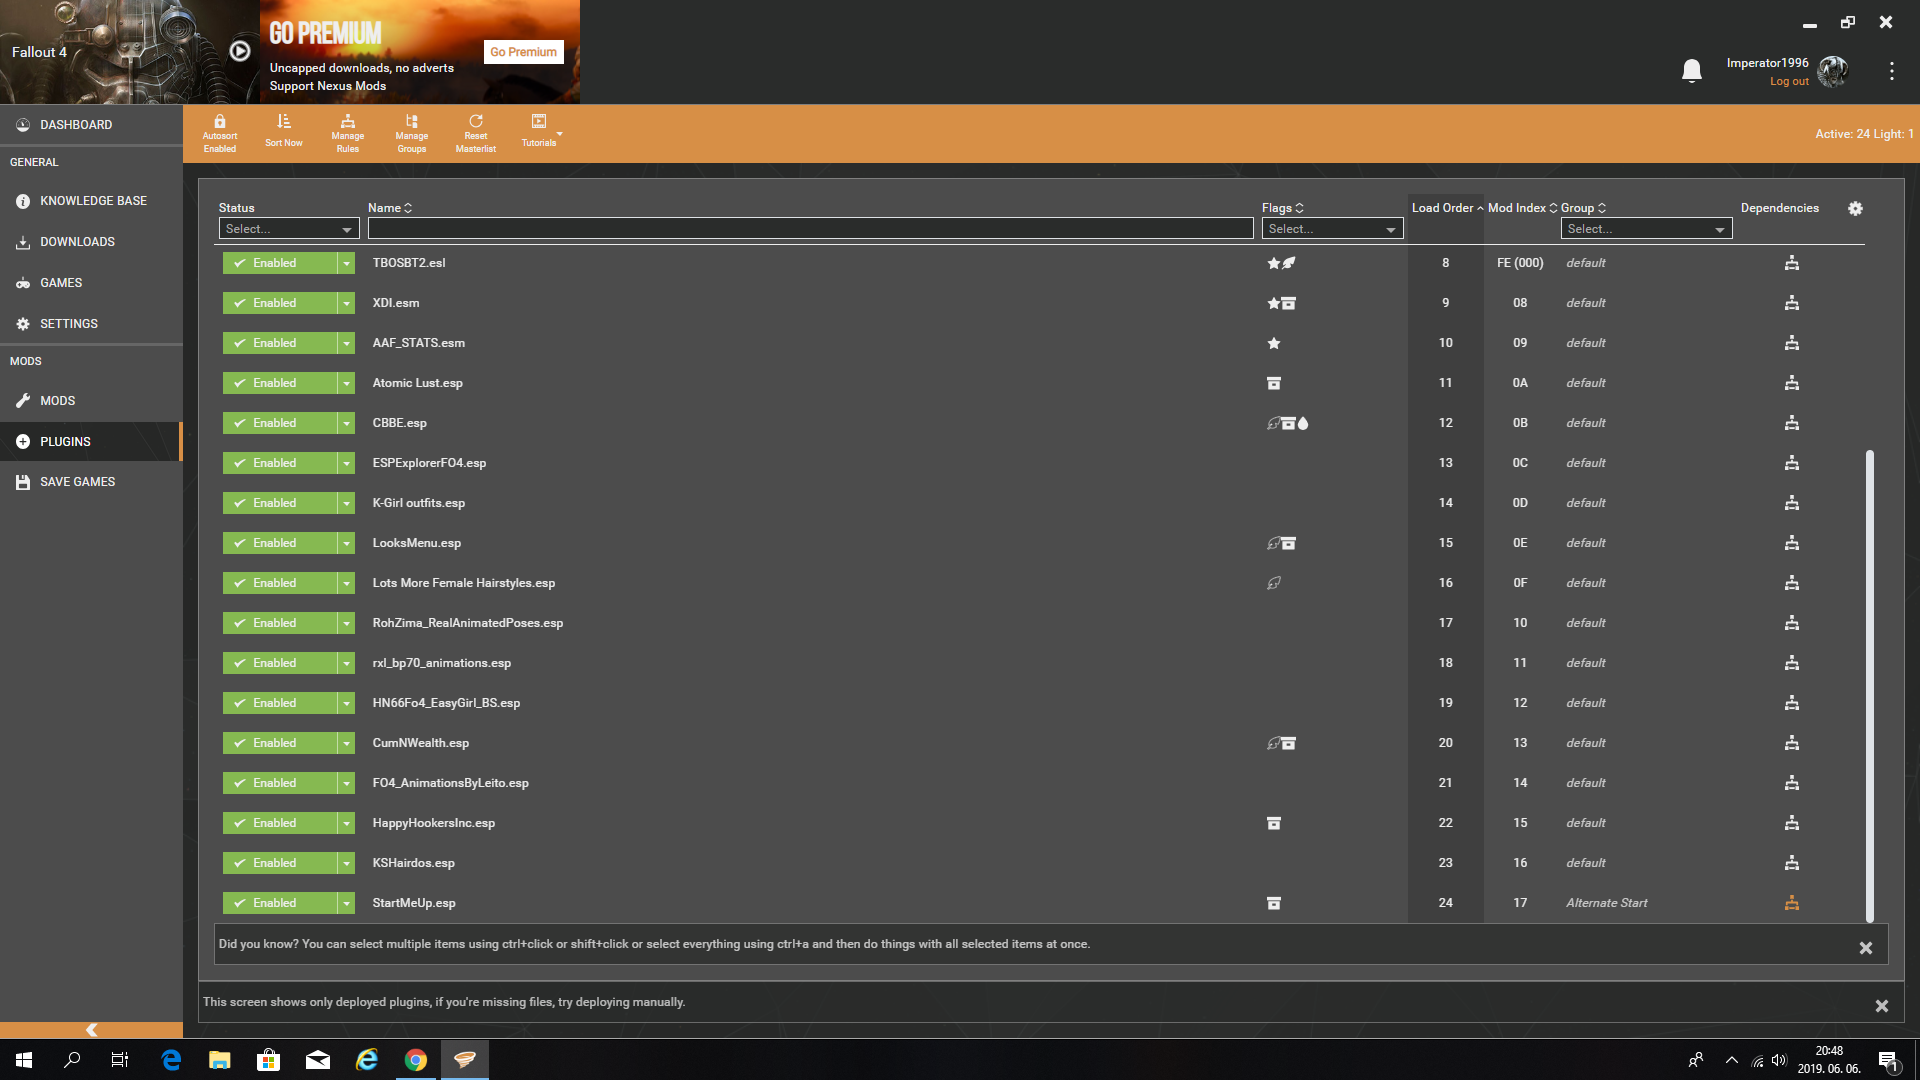Click Reset Masterlist toolbar icon

click(476, 121)
